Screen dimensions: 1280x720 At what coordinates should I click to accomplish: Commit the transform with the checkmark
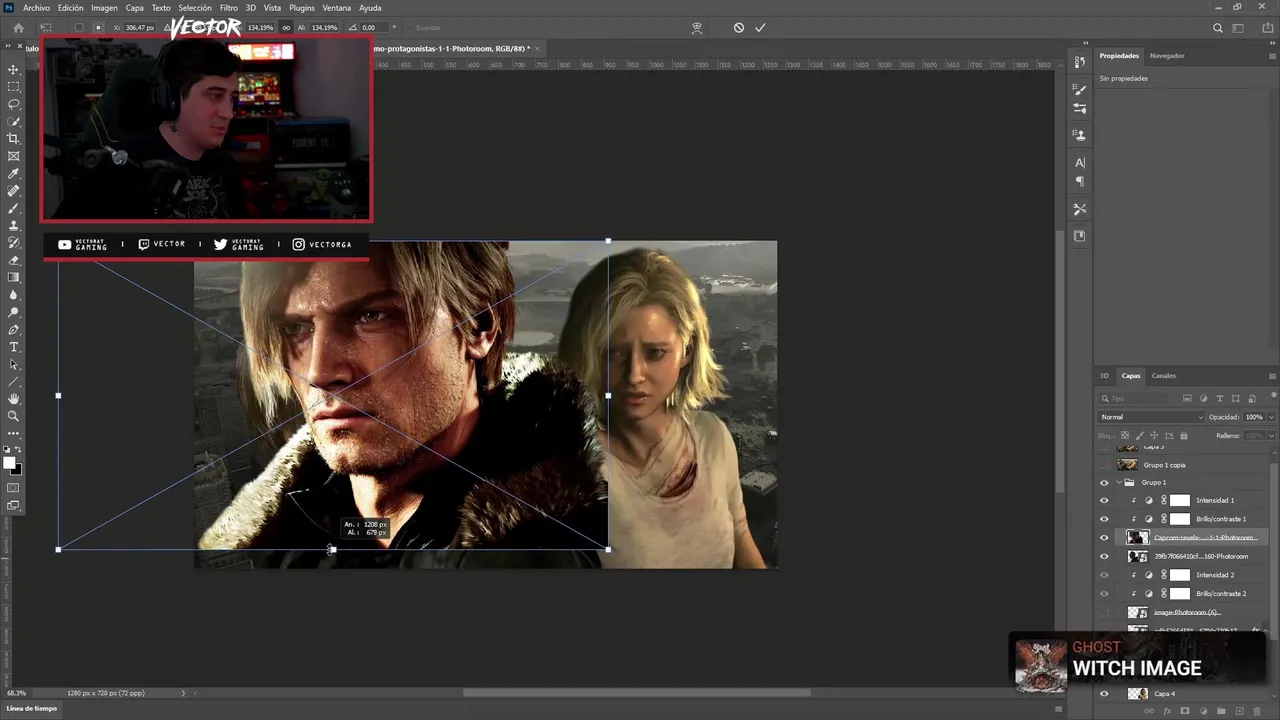pos(760,28)
